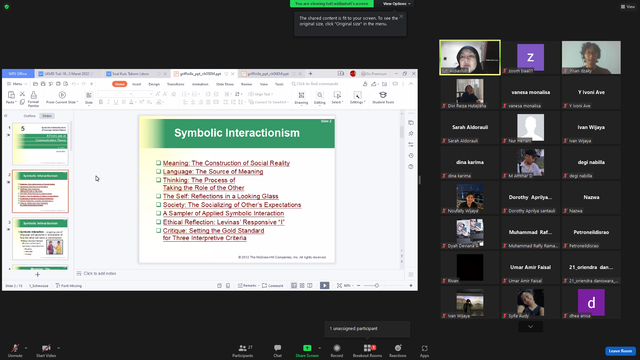
Task: Select the Home ribbon tab
Action: pyautogui.click(x=120, y=84)
